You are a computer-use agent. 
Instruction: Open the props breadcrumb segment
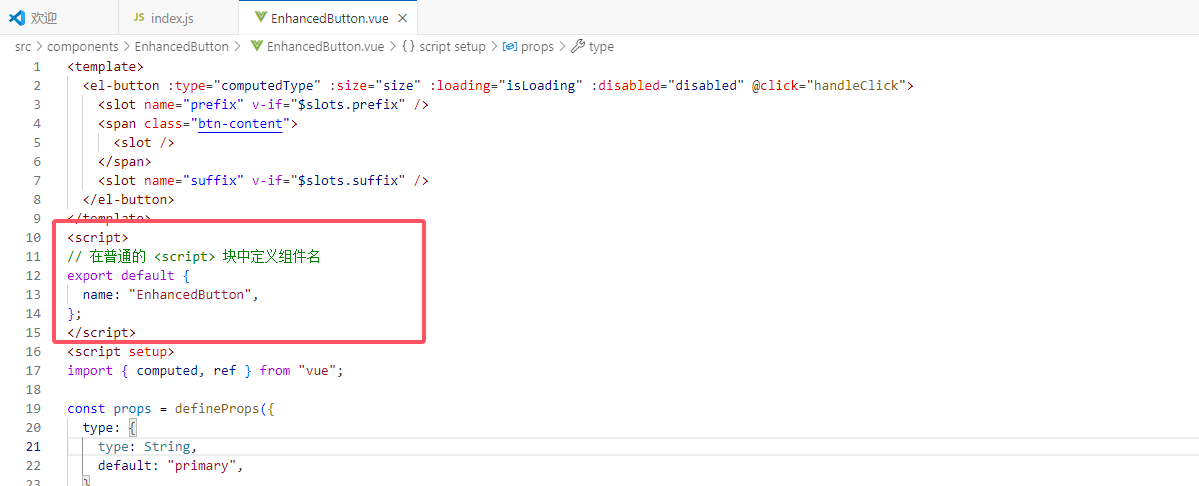click(537, 47)
